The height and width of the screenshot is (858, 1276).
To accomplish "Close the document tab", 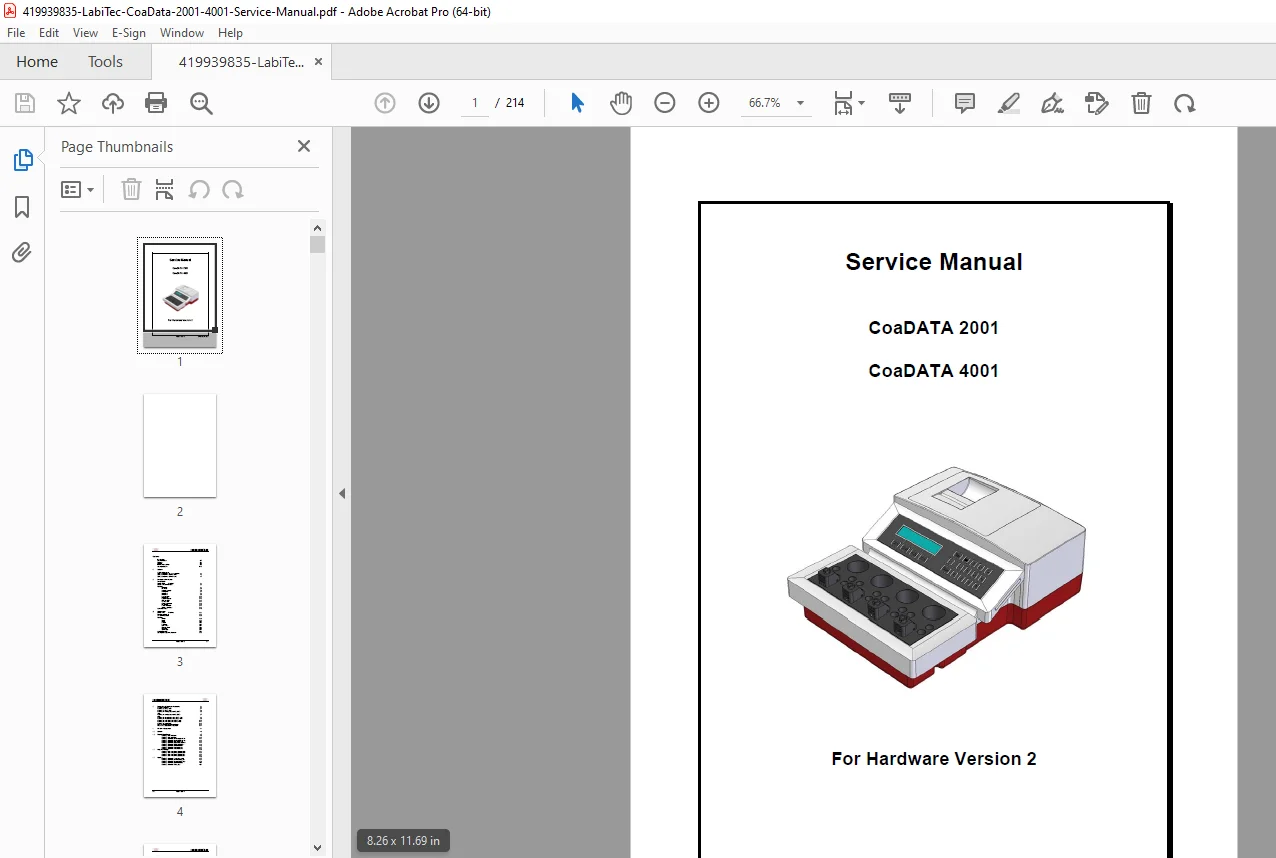I will pyautogui.click(x=318, y=62).
